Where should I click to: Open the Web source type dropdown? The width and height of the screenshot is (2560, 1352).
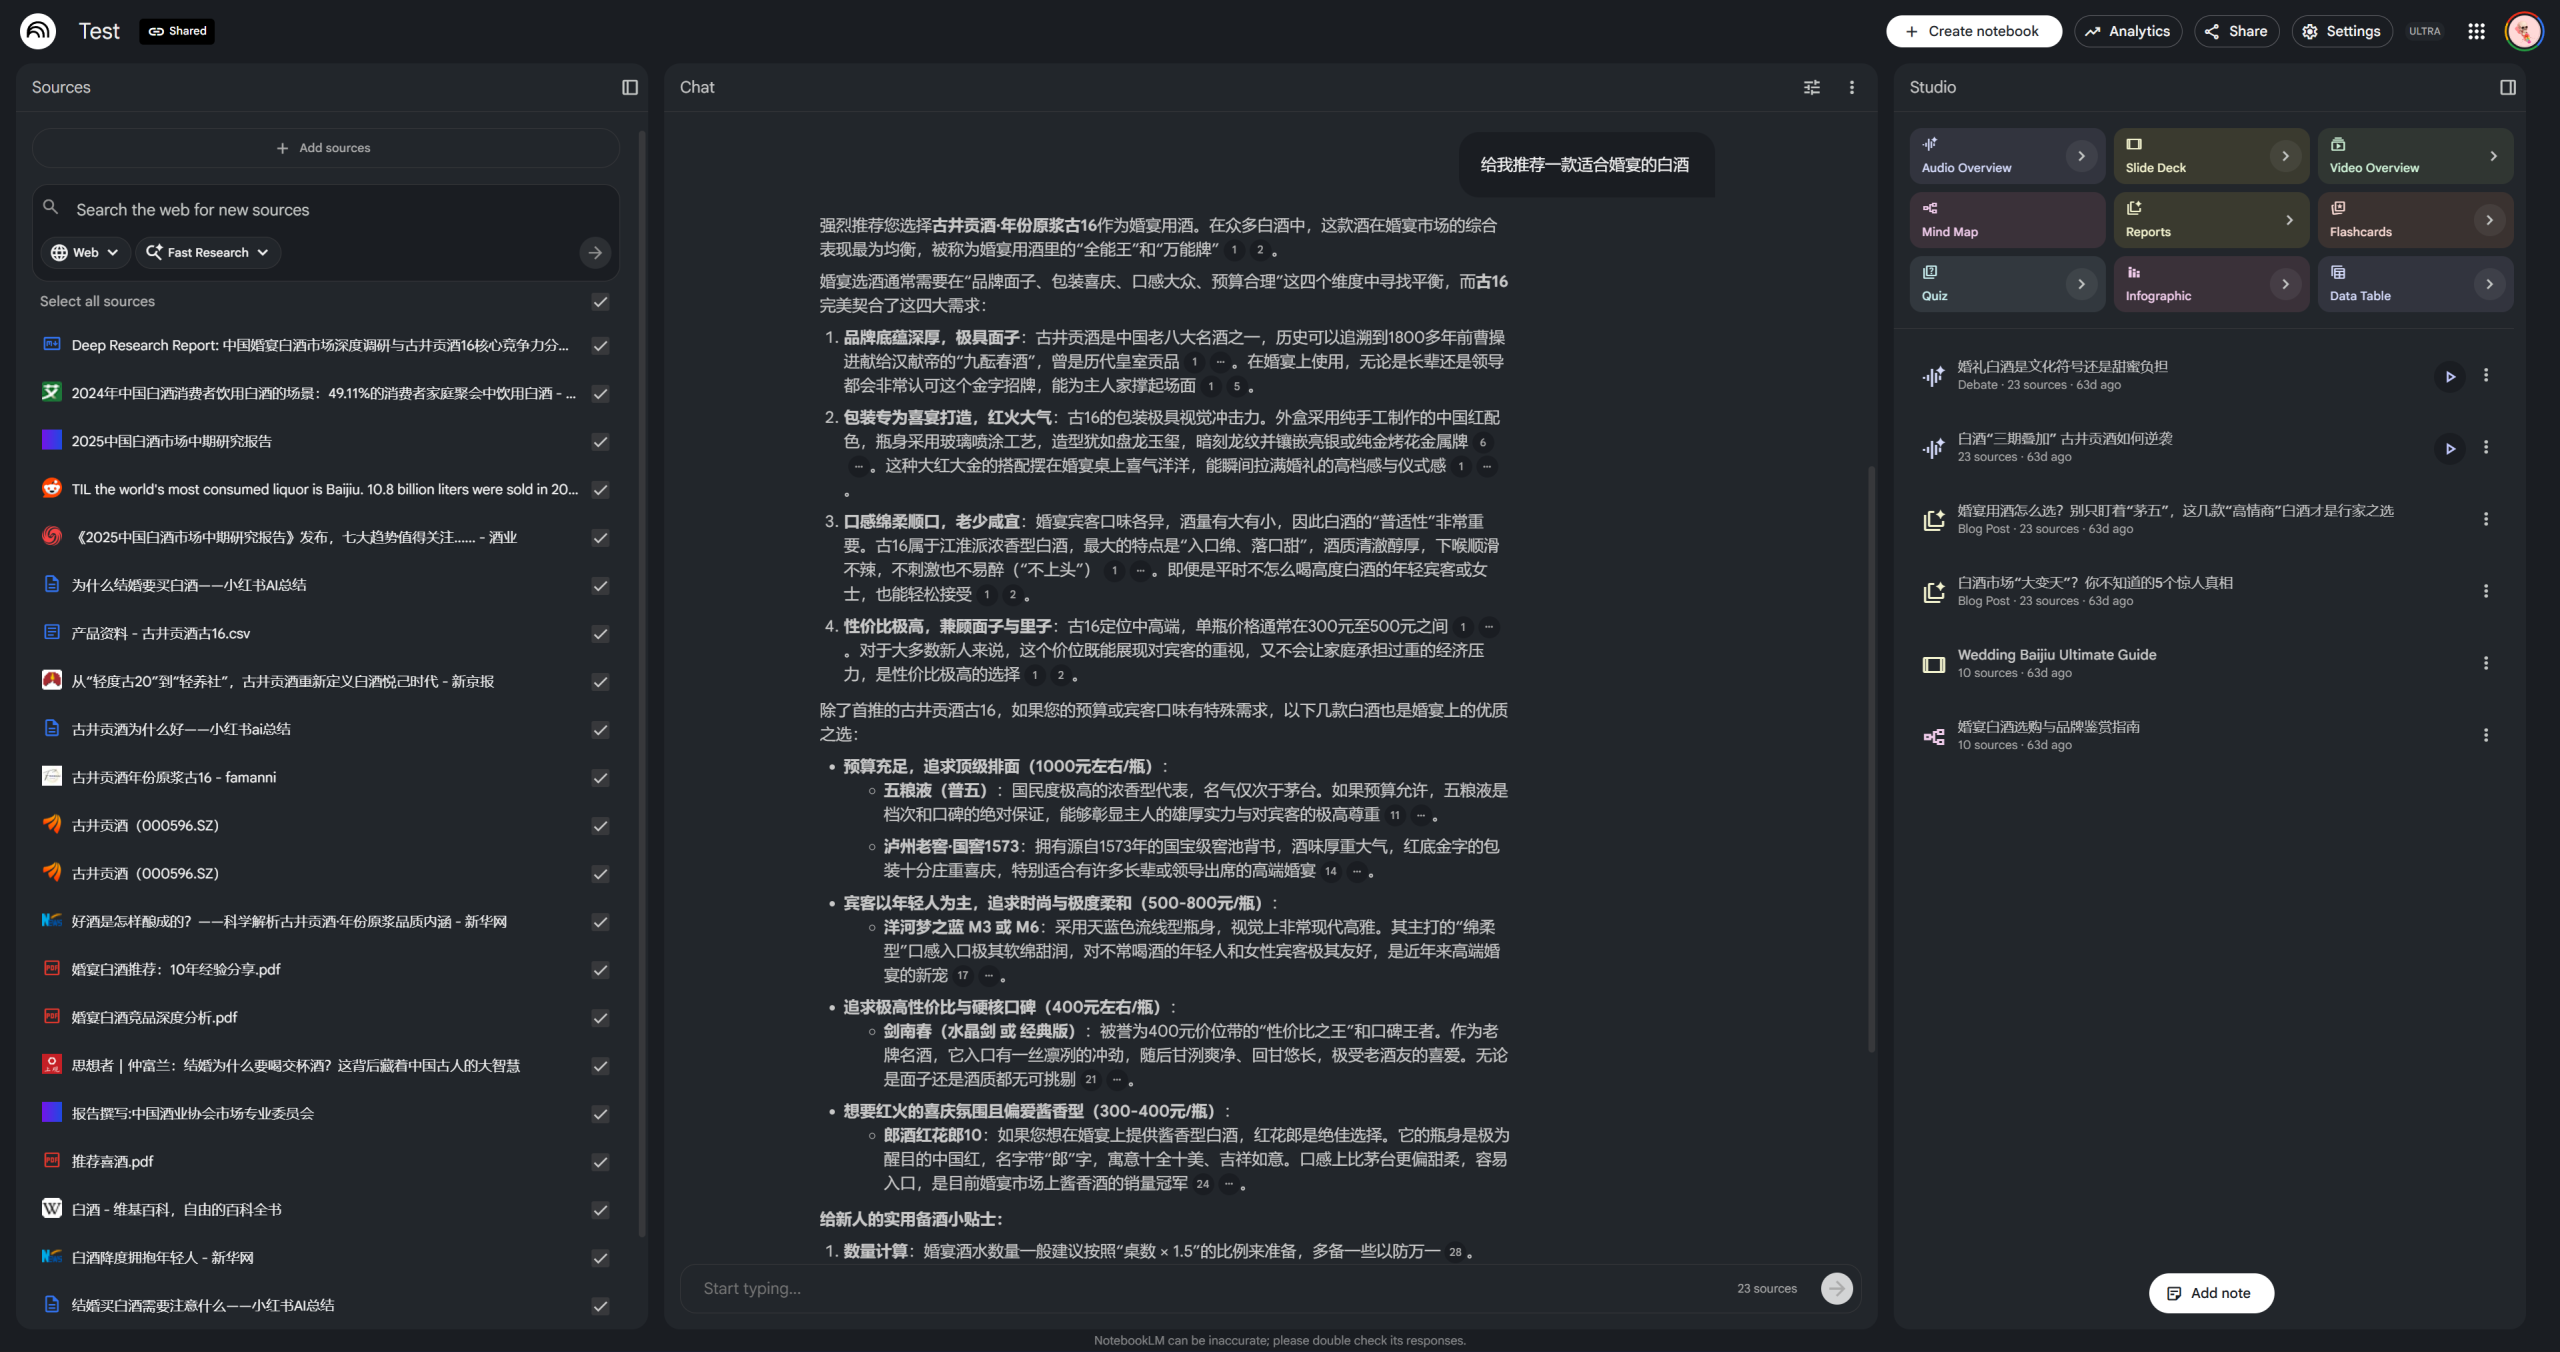tap(85, 252)
